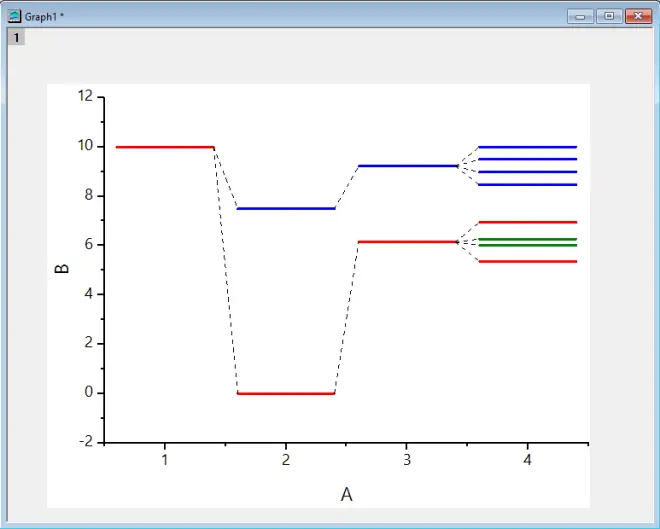Image resolution: width=660 pixels, height=529 pixels.
Task: Click the X axis tick label 3
Action: coord(407,460)
